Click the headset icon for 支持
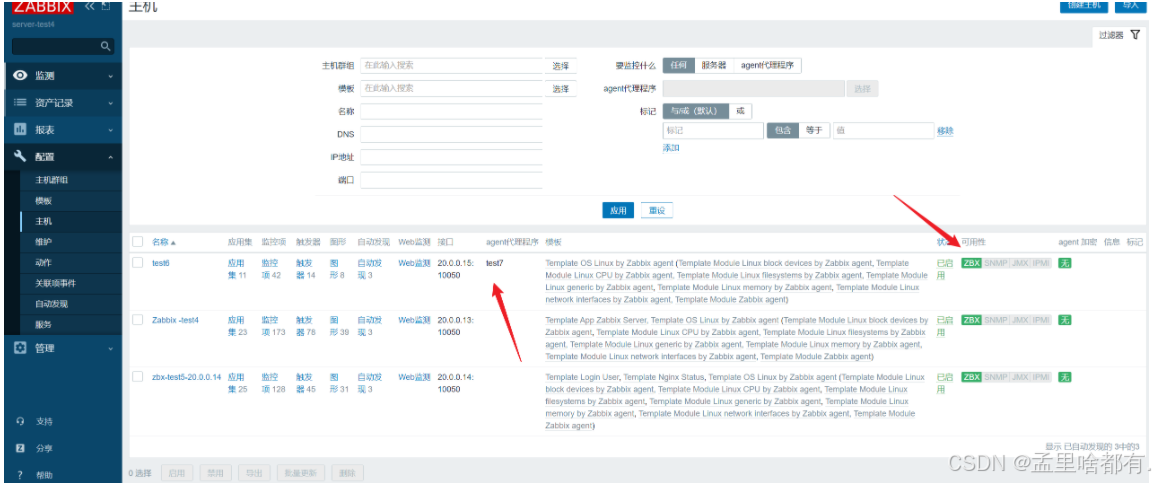1156x483 pixels. point(20,421)
